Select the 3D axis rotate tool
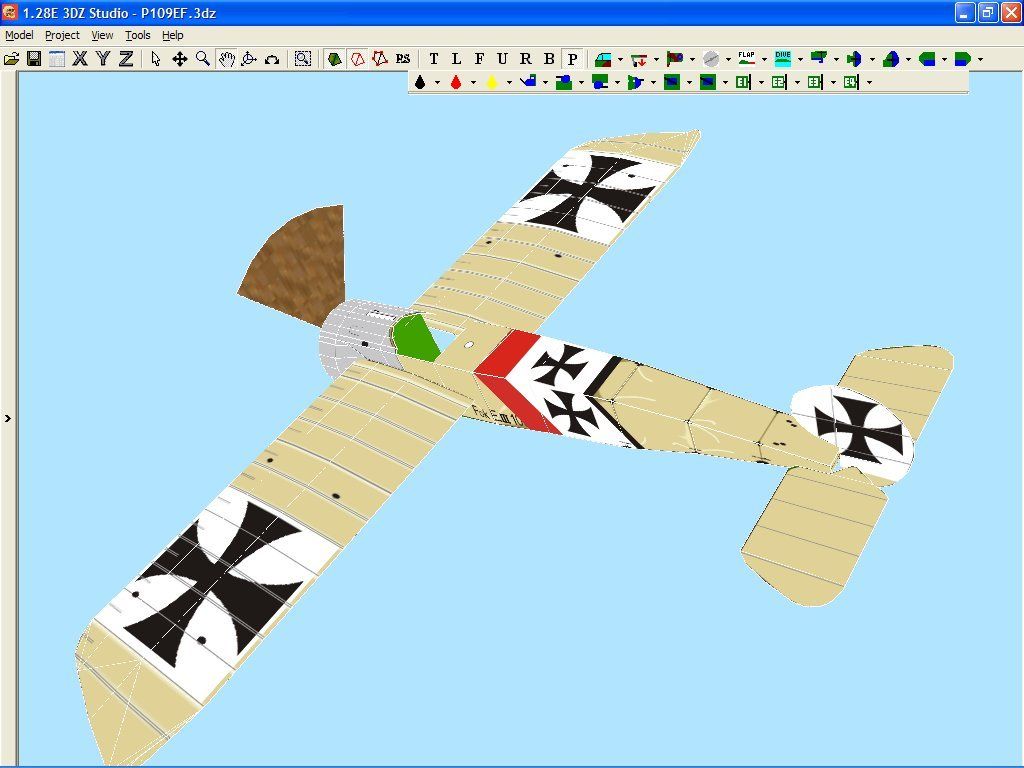This screenshot has width=1024, height=768. pos(249,59)
